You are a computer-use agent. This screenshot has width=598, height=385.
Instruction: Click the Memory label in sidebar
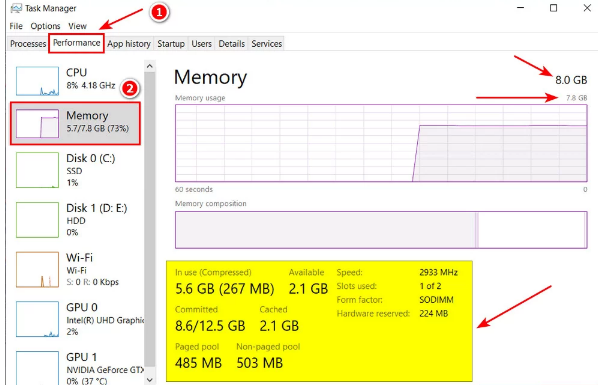point(87,115)
